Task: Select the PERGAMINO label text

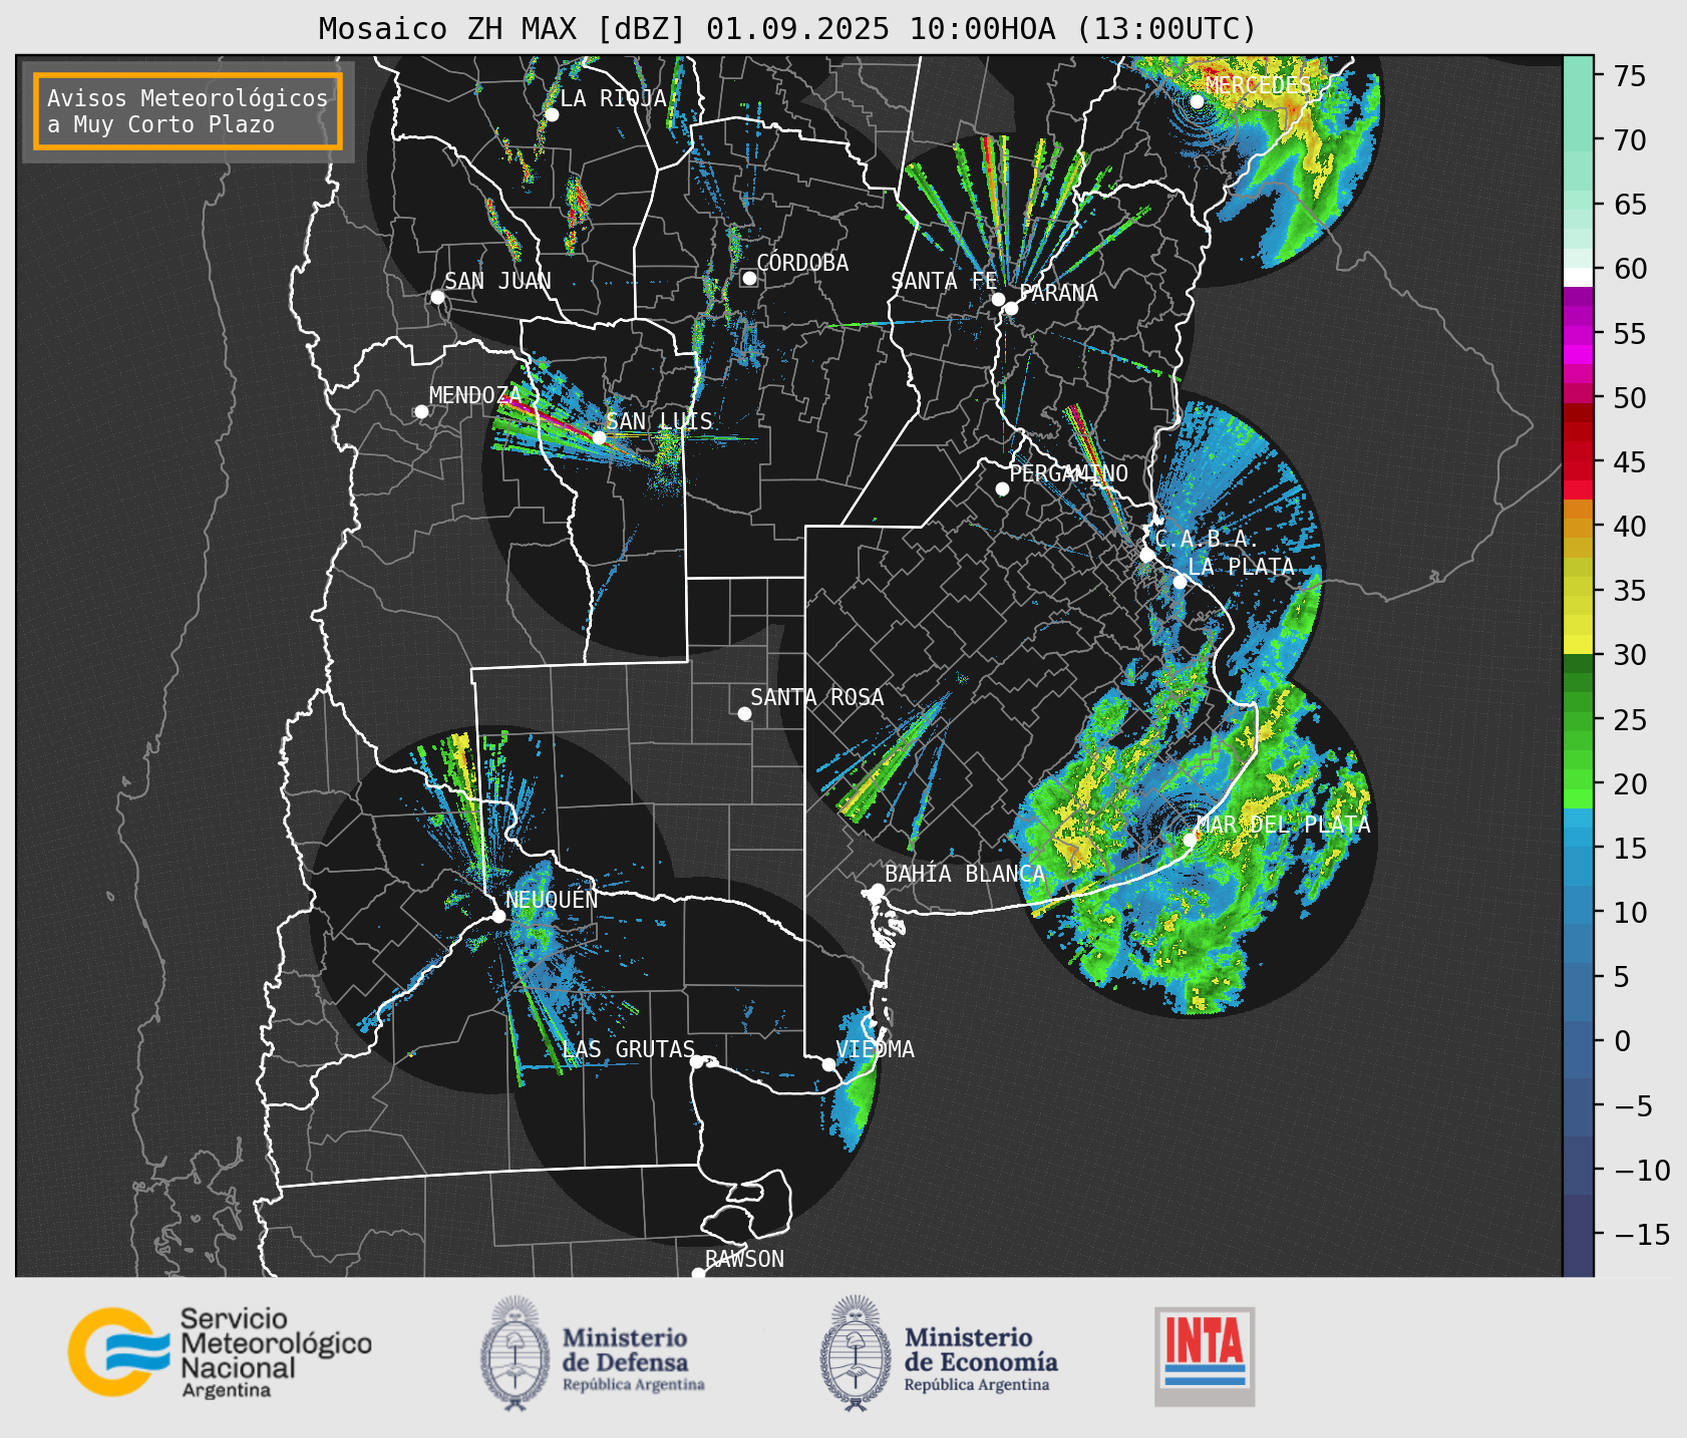Action: [1068, 473]
